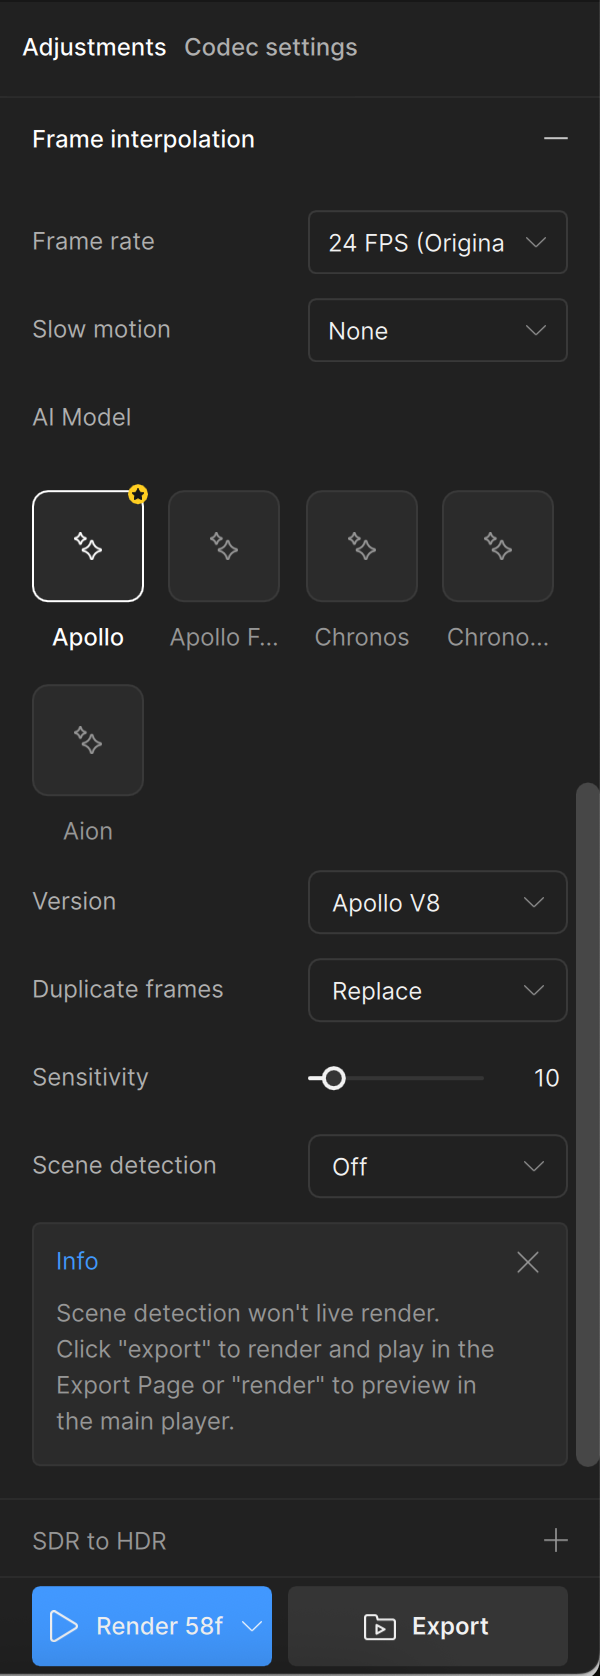This screenshot has height=1676, width=600.
Task: Choose the Chronos AI model icon
Action: point(362,546)
